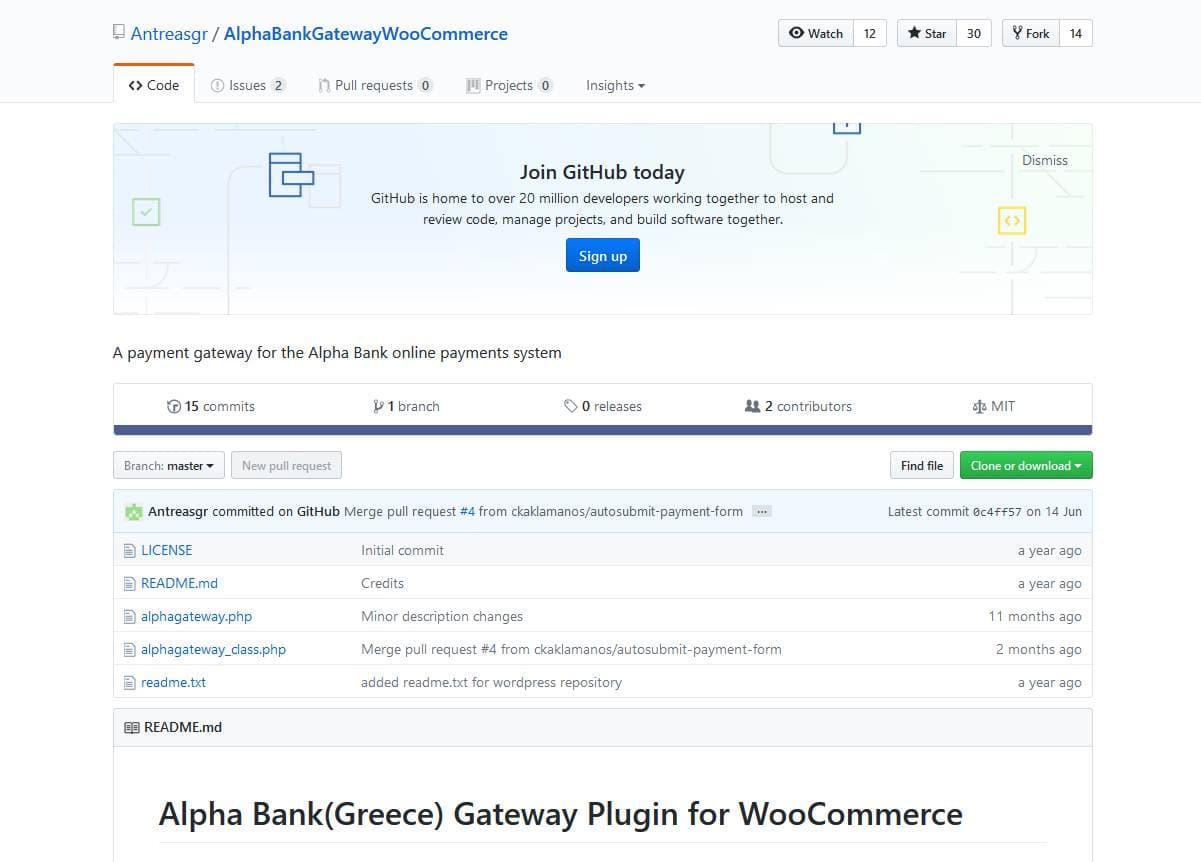Open the watchers count 12
The height and width of the screenshot is (862, 1201).
(870, 33)
